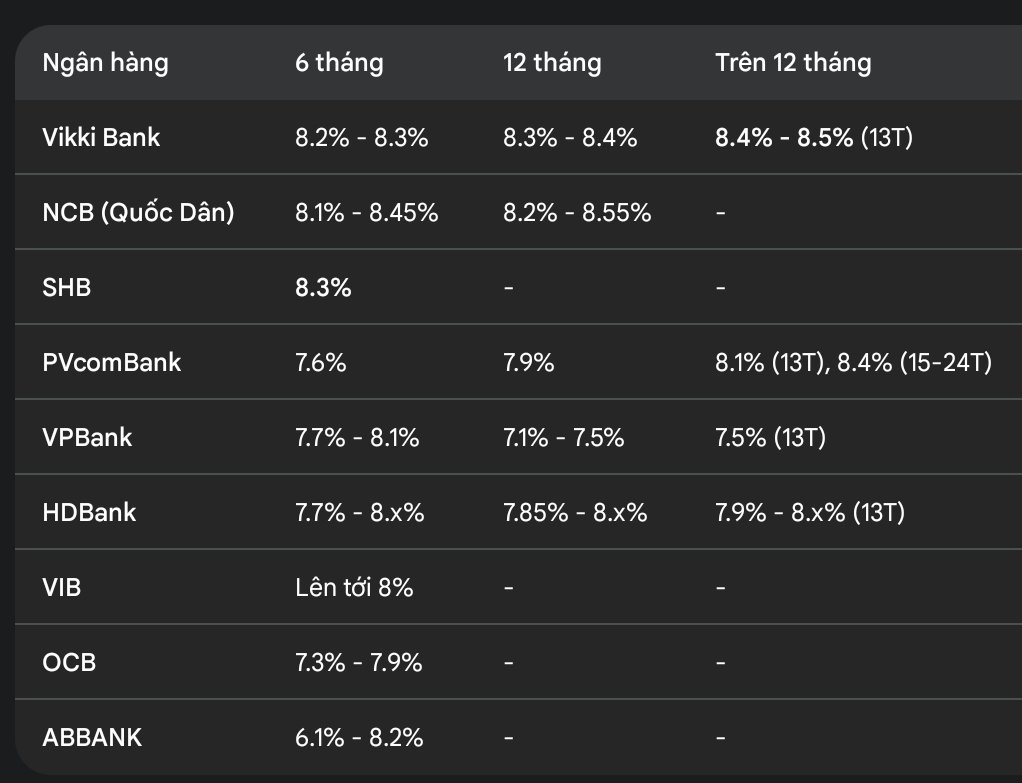Select the VPBank bank name
Viewport: 1022px width, 783px height.
pos(87,437)
